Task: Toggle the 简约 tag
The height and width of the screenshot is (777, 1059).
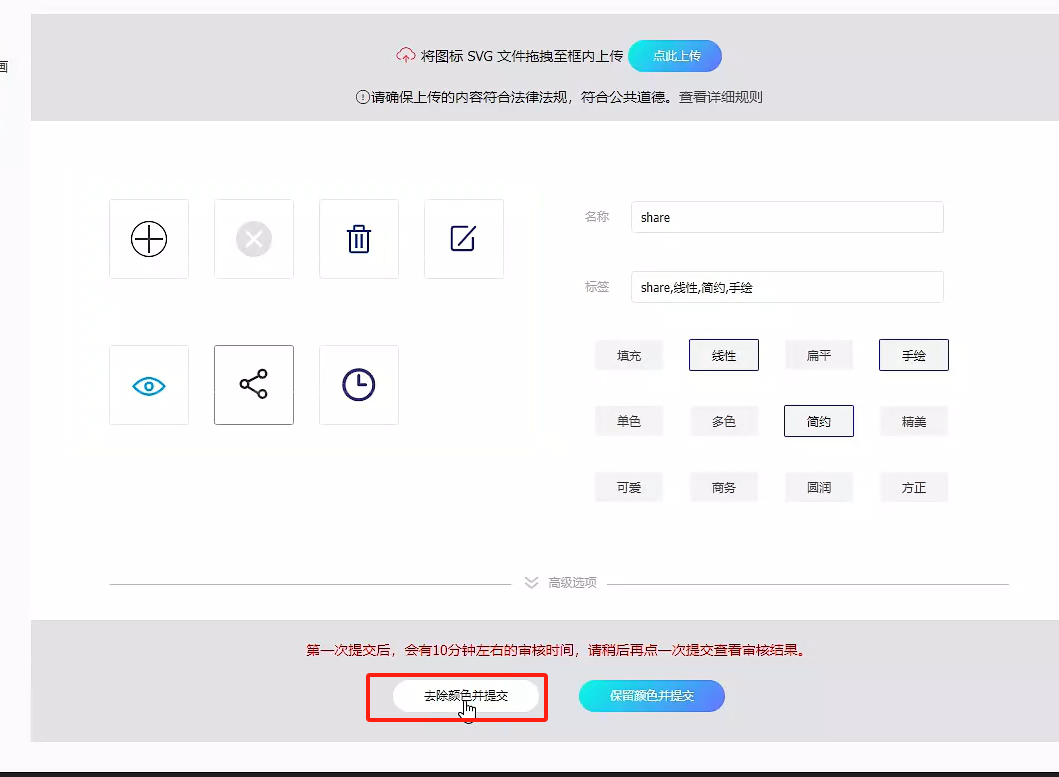Action: click(819, 421)
